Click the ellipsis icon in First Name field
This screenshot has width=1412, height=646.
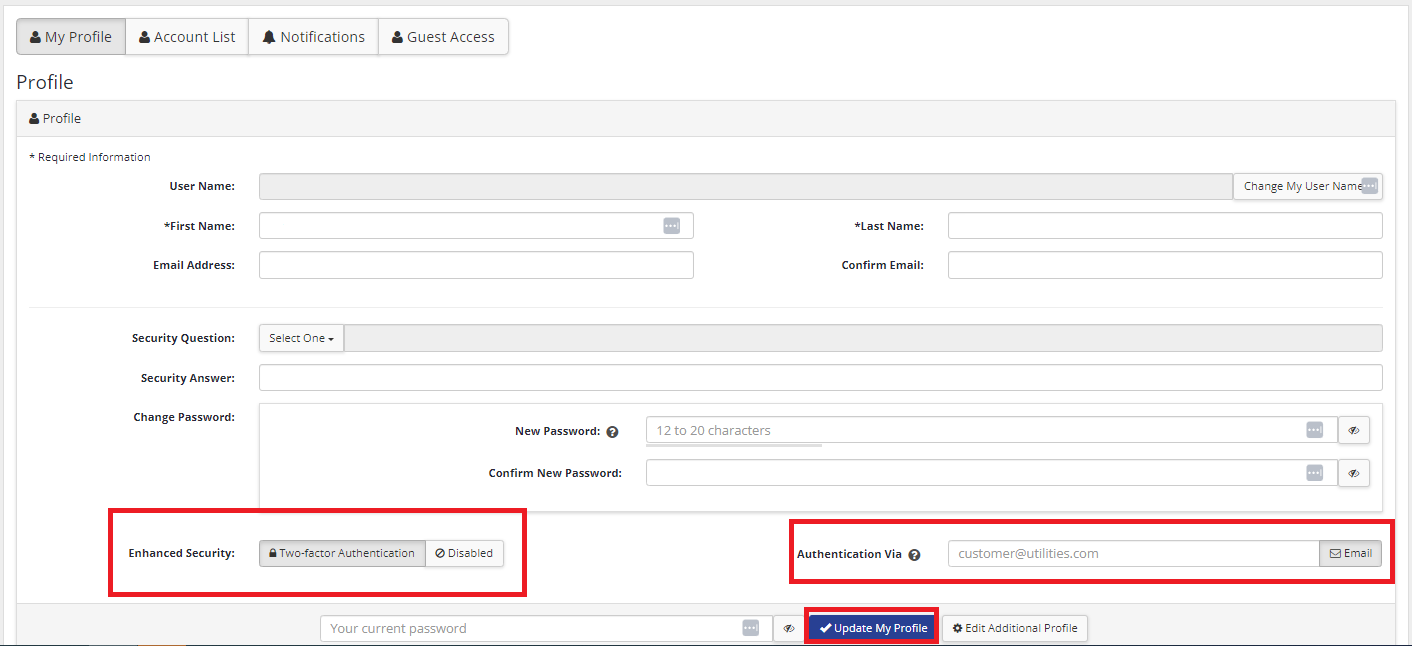(x=671, y=226)
